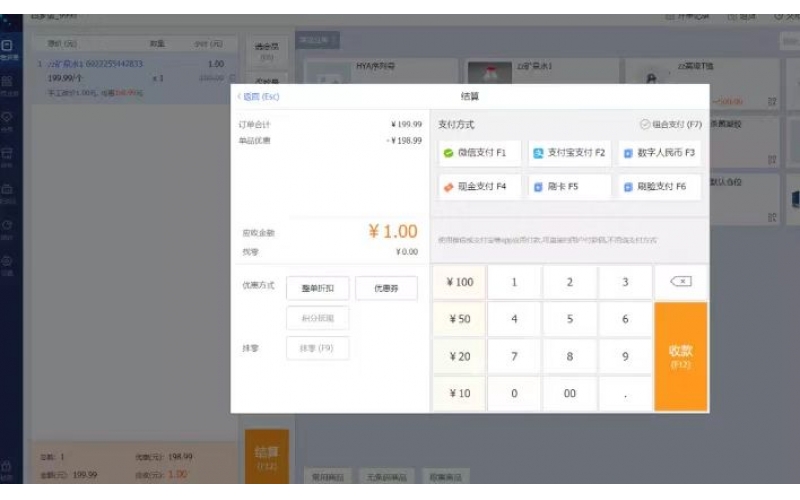
Task: Tap quick amount ¥50
Action: point(459,319)
